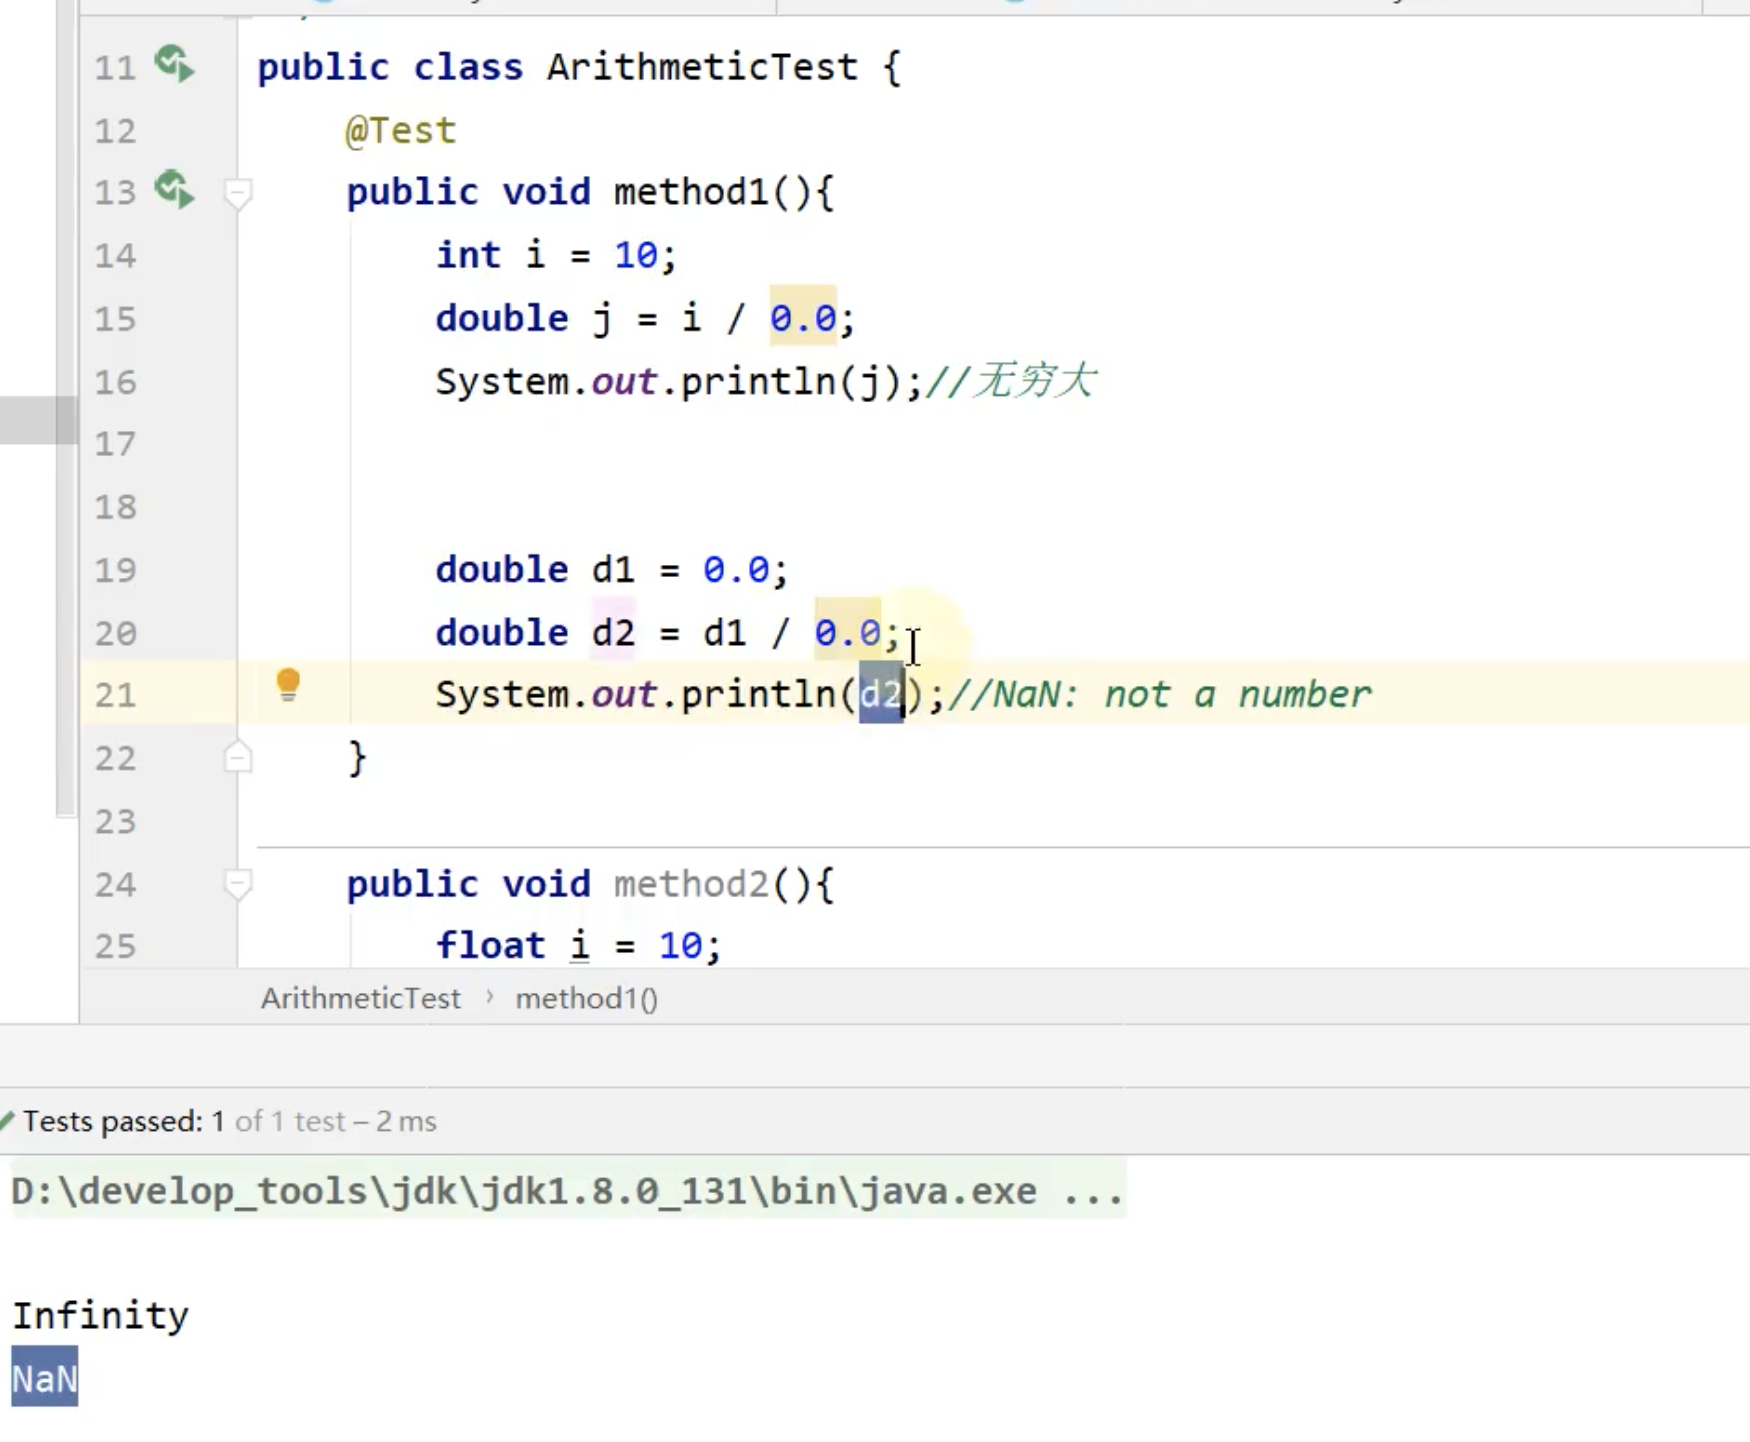Open the yellow lightbulb quick-fix on line 21
The image size is (1750, 1442).
click(x=288, y=685)
